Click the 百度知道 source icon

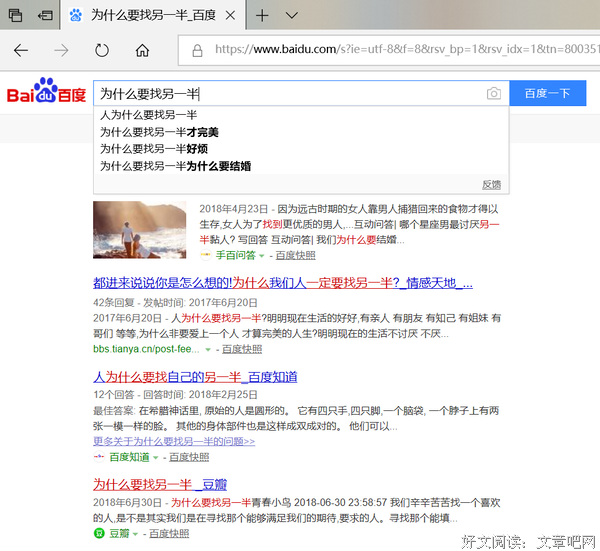99,457
